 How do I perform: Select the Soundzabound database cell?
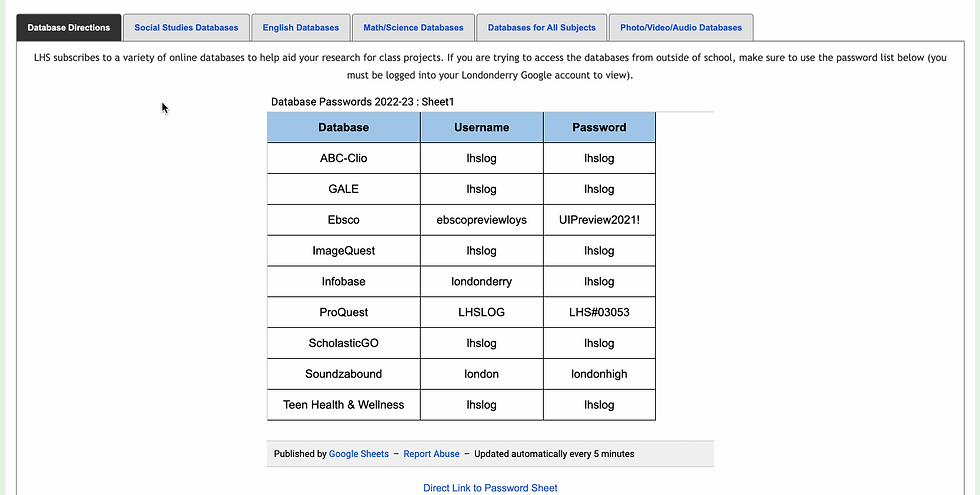tap(344, 374)
